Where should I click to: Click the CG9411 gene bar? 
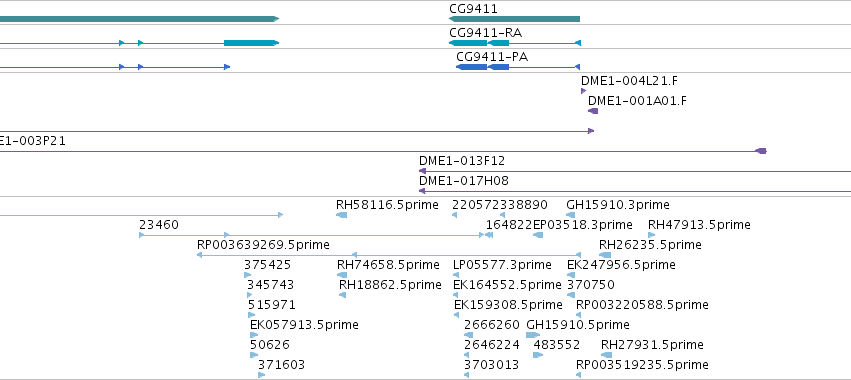pyautogui.click(x=514, y=19)
